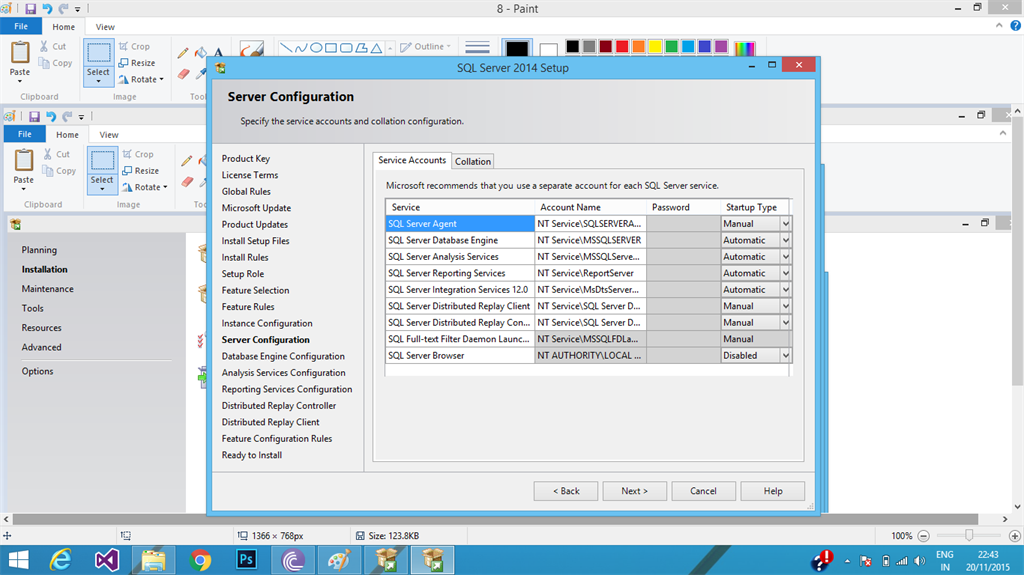This screenshot has height=575, width=1024.
Task: Click Undo in the outer Paint title bar
Action: click(x=47, y=8)
